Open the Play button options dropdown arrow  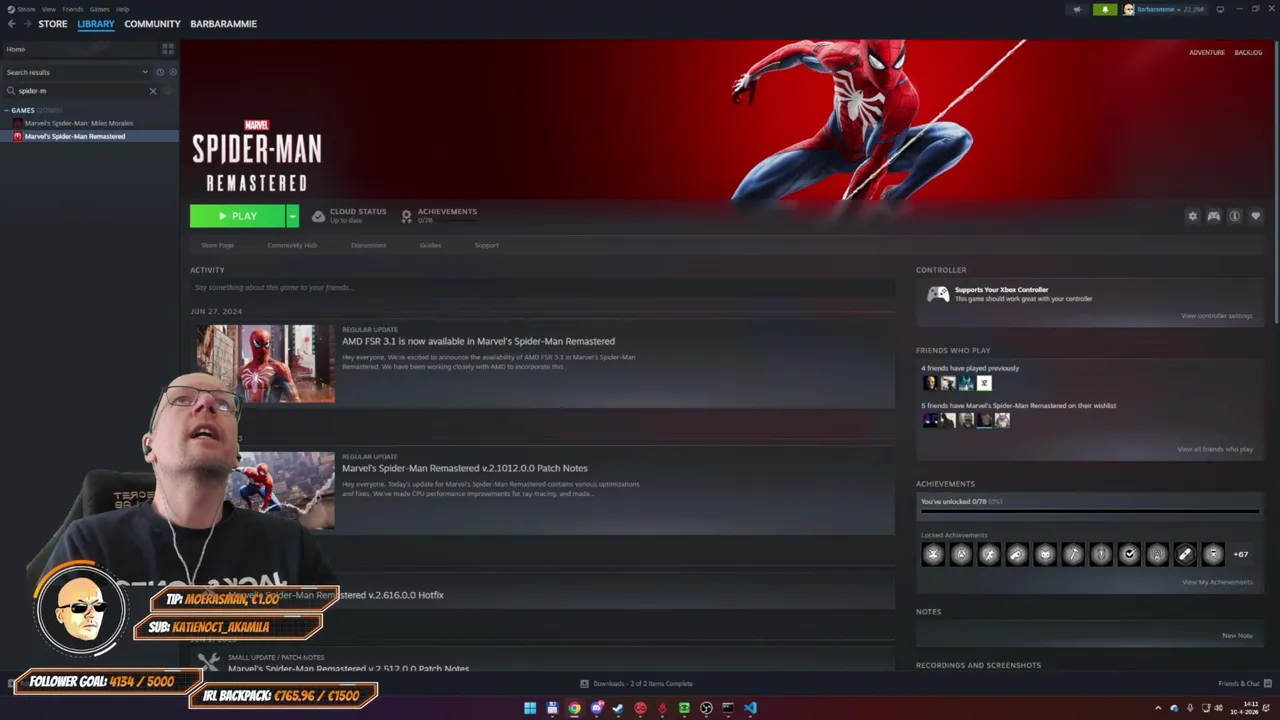292,216
